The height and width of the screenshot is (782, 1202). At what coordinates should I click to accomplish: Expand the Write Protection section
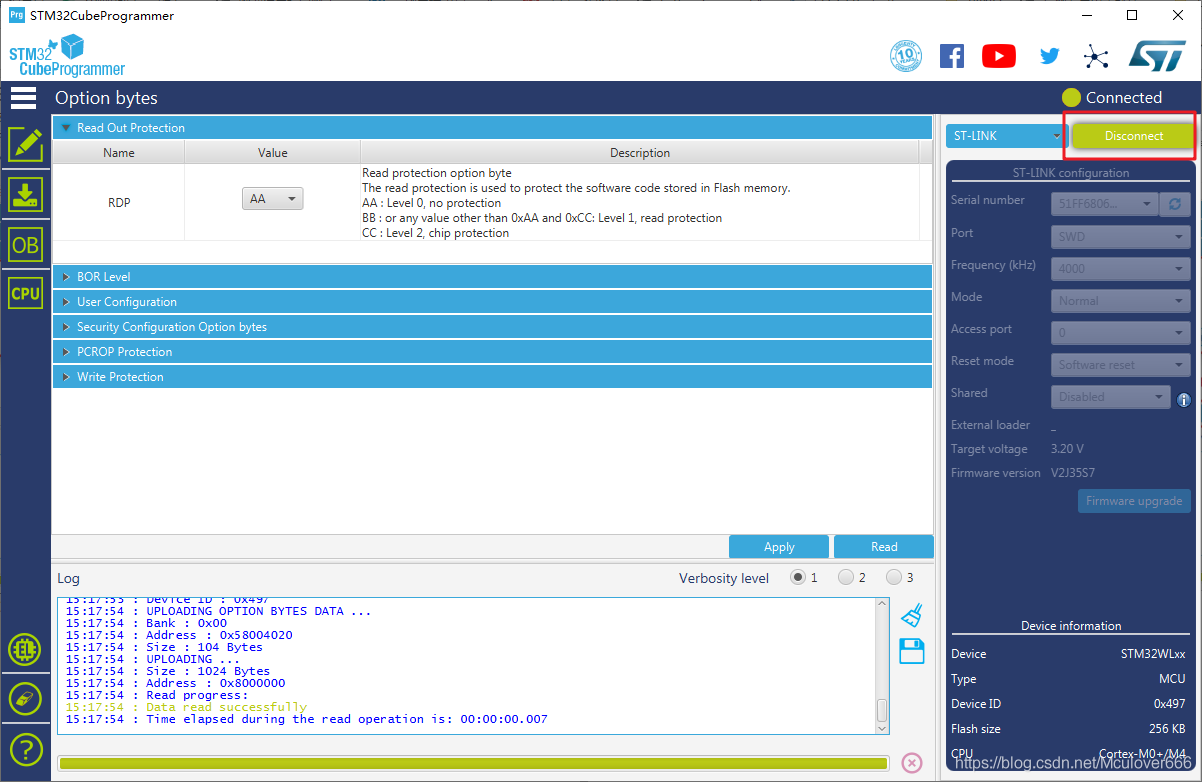[x=492, y=377]
